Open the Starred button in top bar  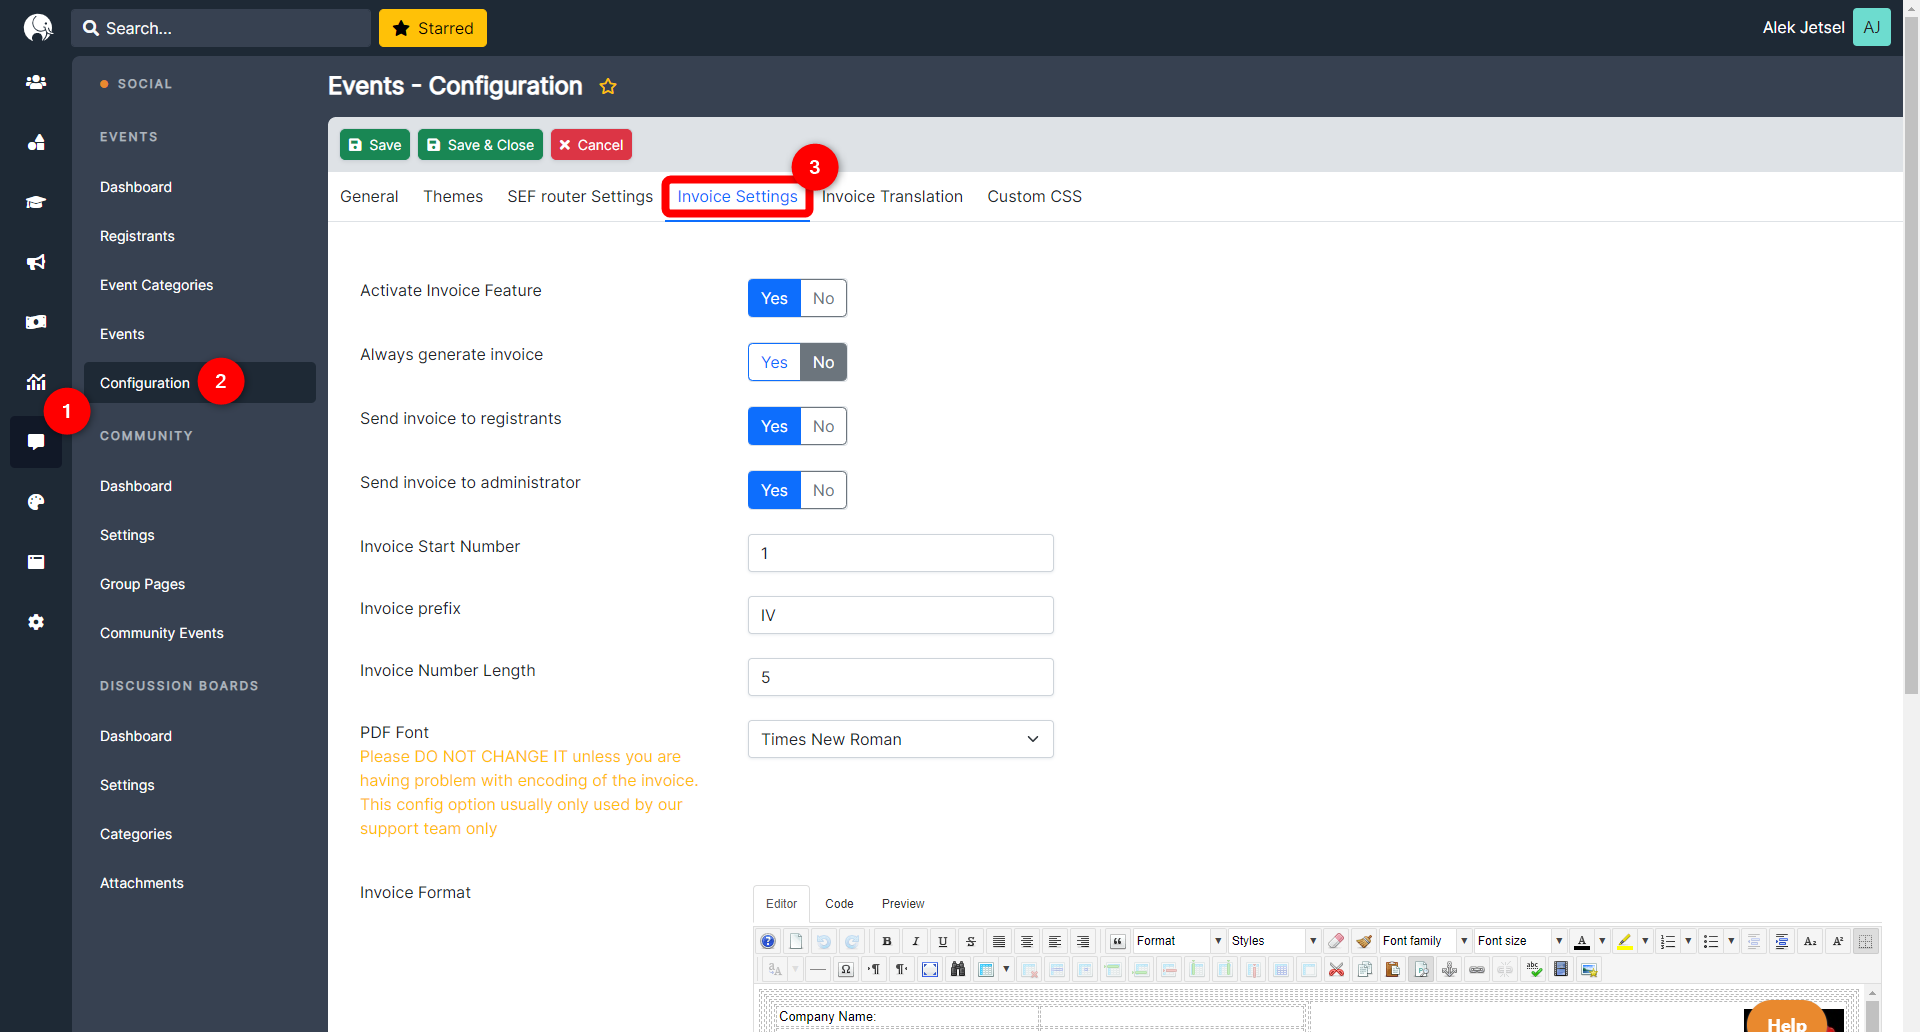click(433, 28)
